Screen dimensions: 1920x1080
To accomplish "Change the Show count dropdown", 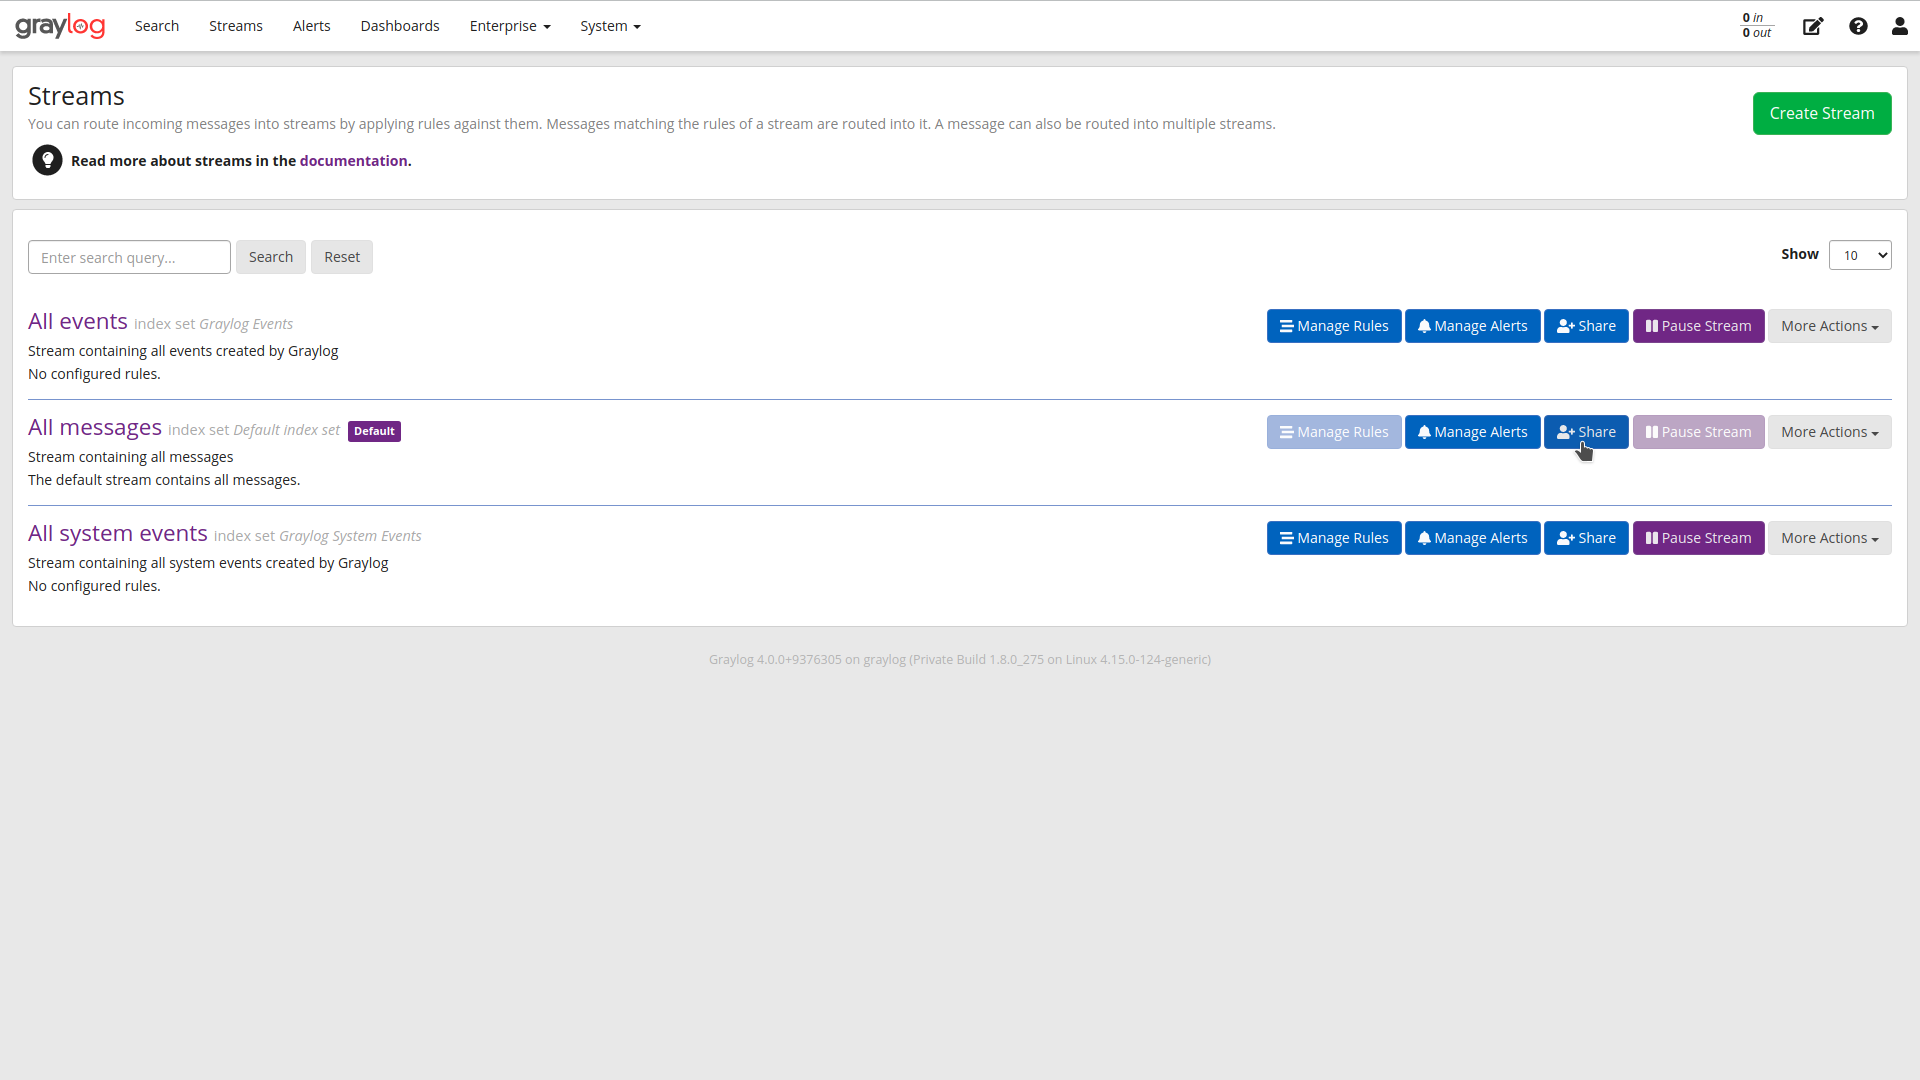I will 1860,255.
